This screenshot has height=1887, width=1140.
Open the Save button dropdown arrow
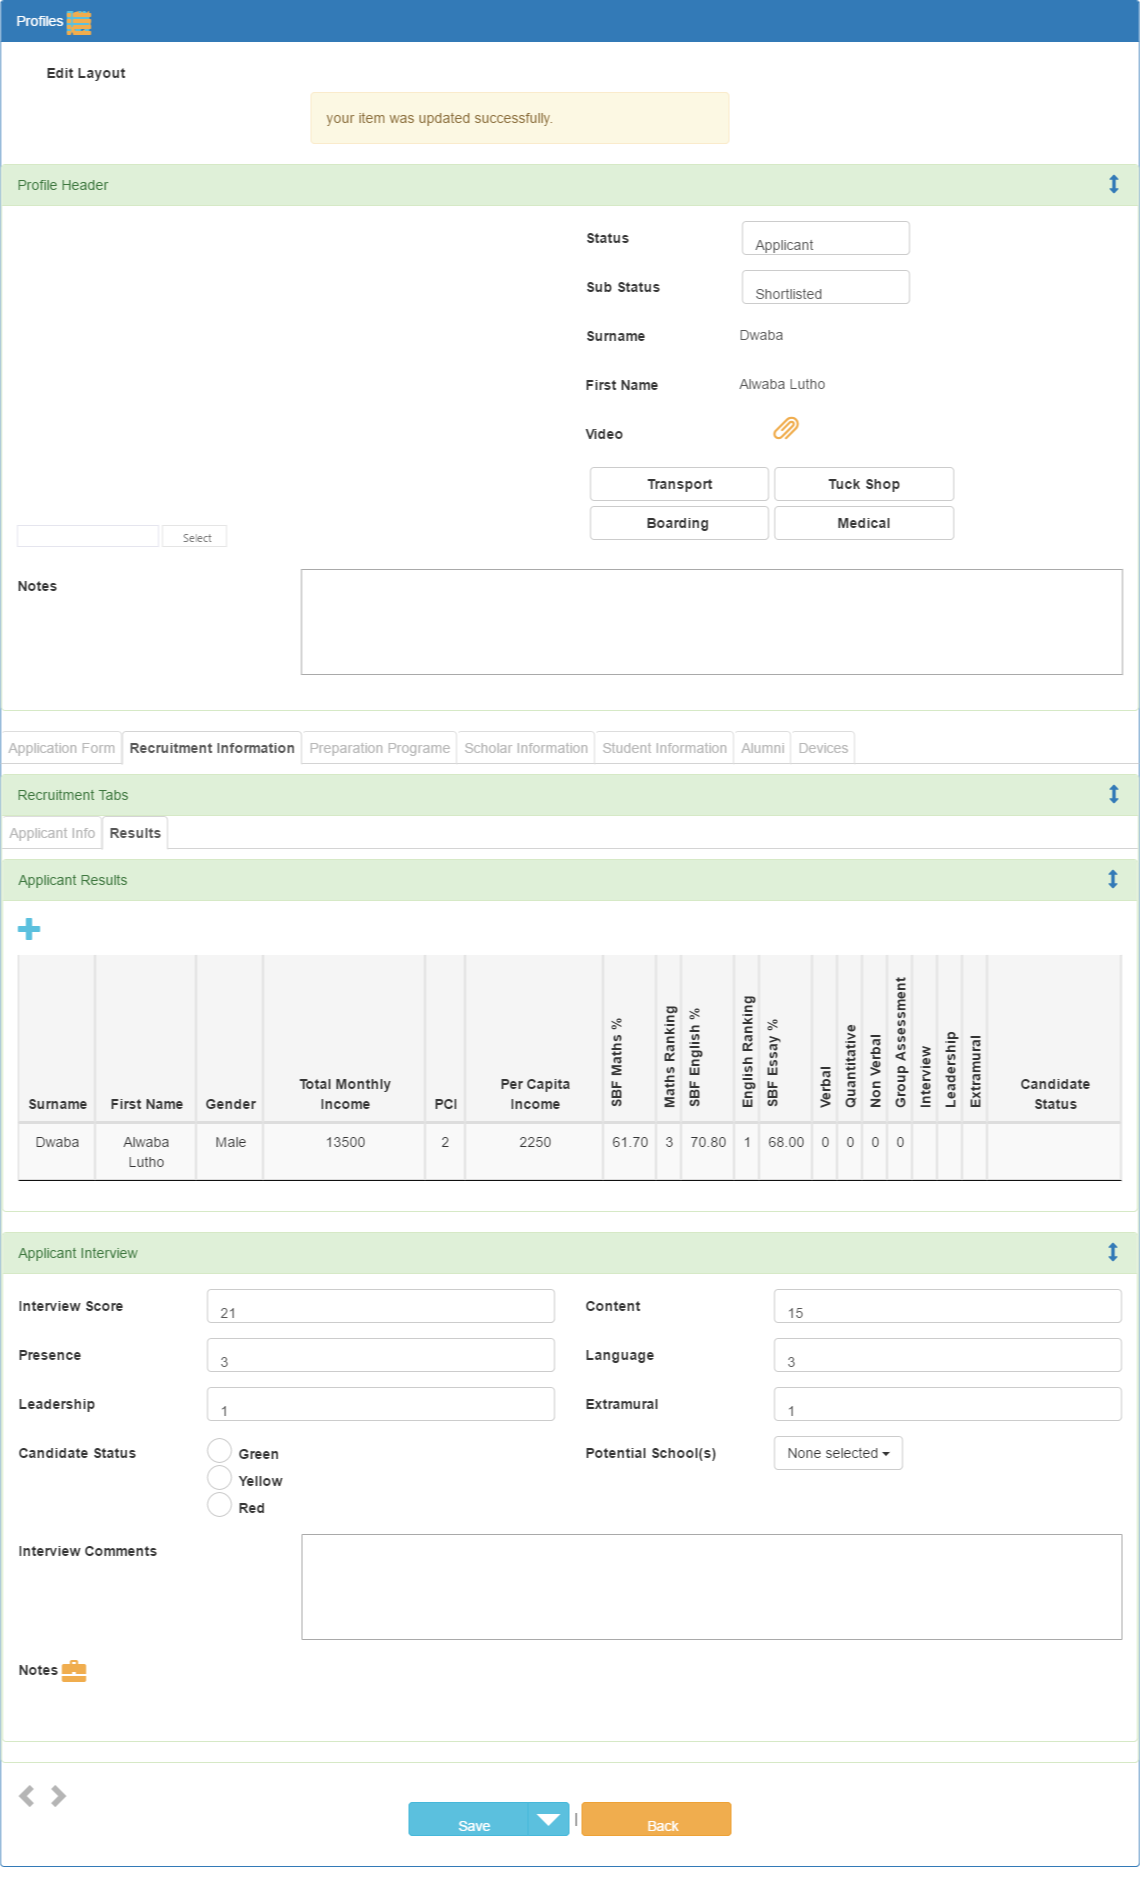click(548, 1819)
